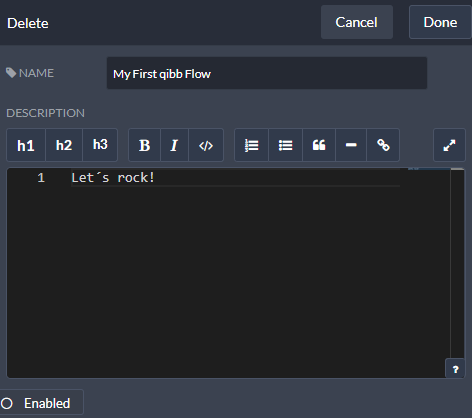Screen dimensions: 472x418
Task: Insert inline code formatting
Action: coord(206,145)
